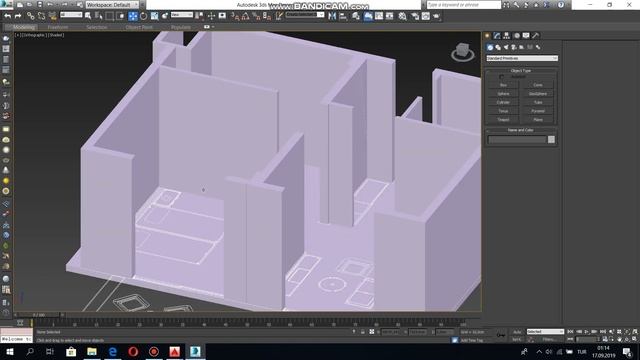Toggle the Angle Snap button

point(245,16)
